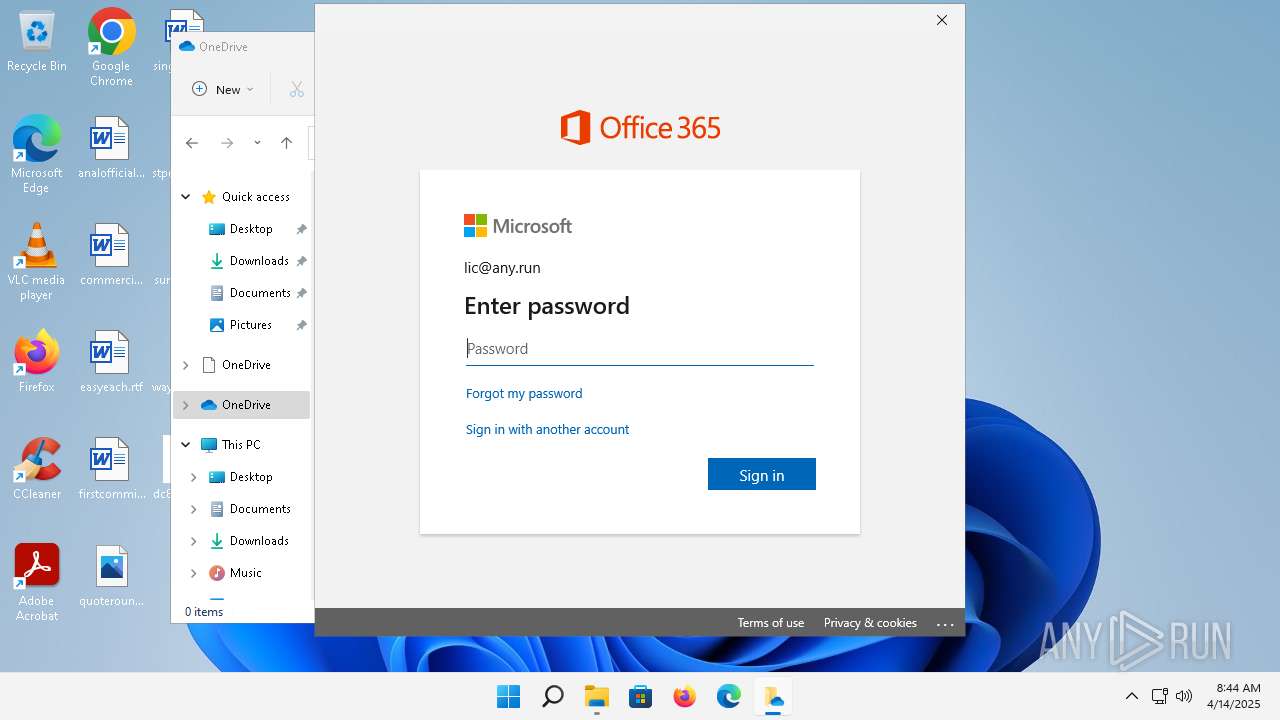Click the Cut scissors icon in Explorer
Screen dimensions: 1280x720
(x=296, y=89)
